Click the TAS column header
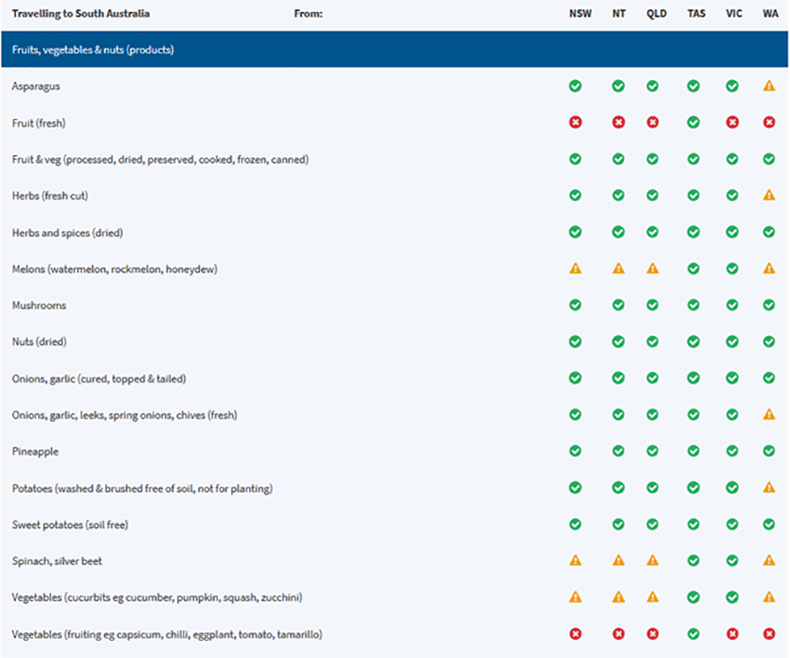Viewport: 790px width, 658px height. tap(694, 14)
